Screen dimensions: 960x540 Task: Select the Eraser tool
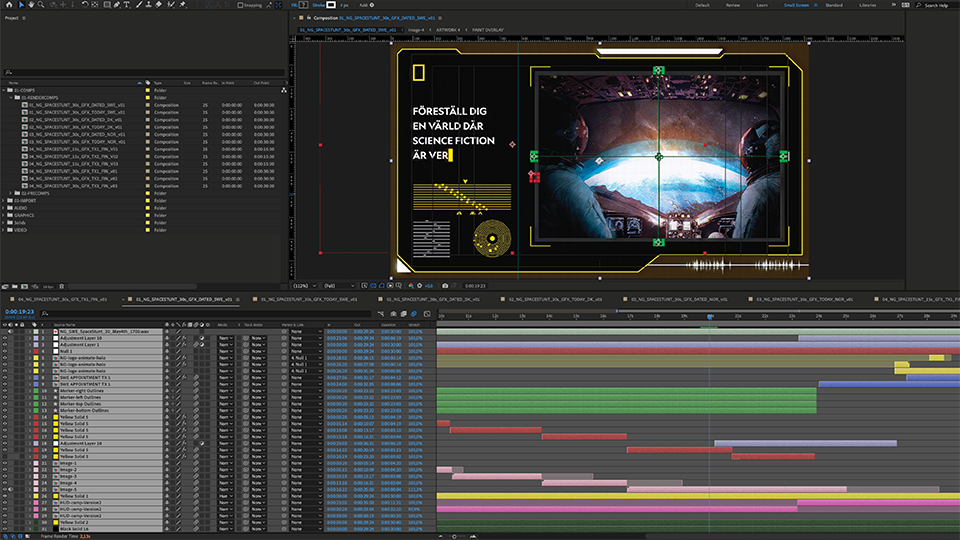pyautogui.click(x=159, y=5)
